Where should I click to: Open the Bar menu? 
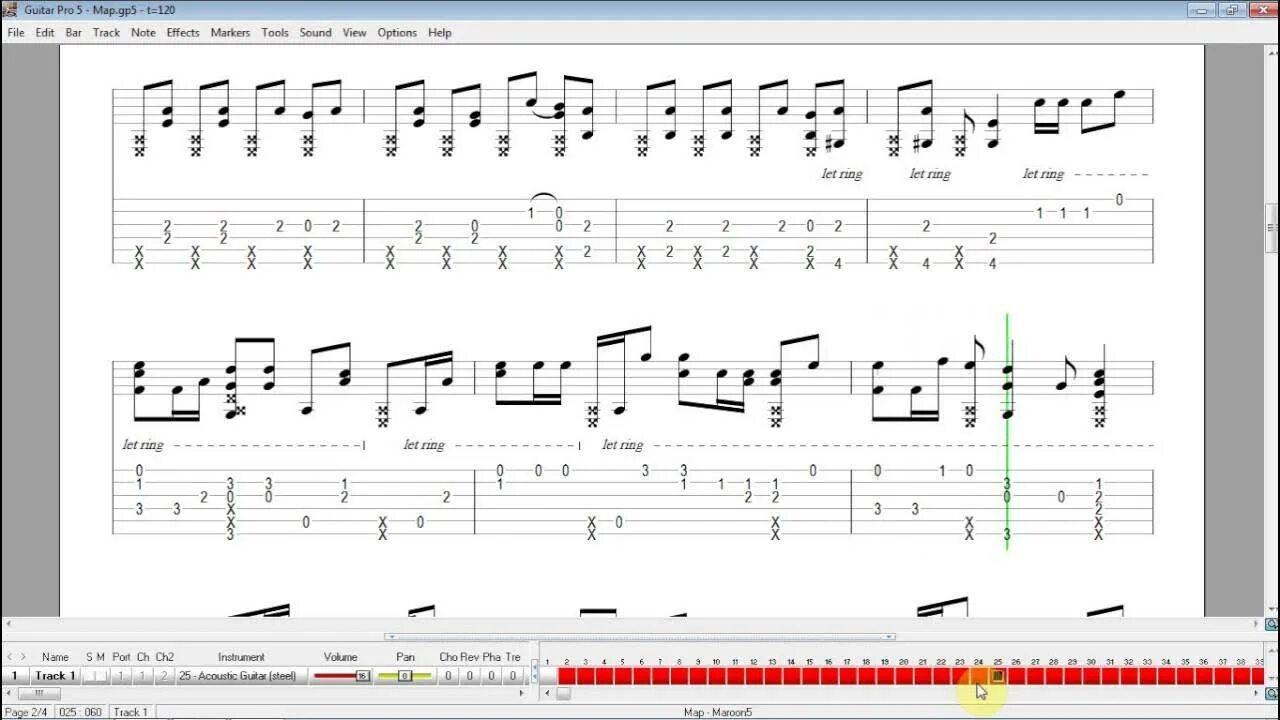click(x=74, y=32)
